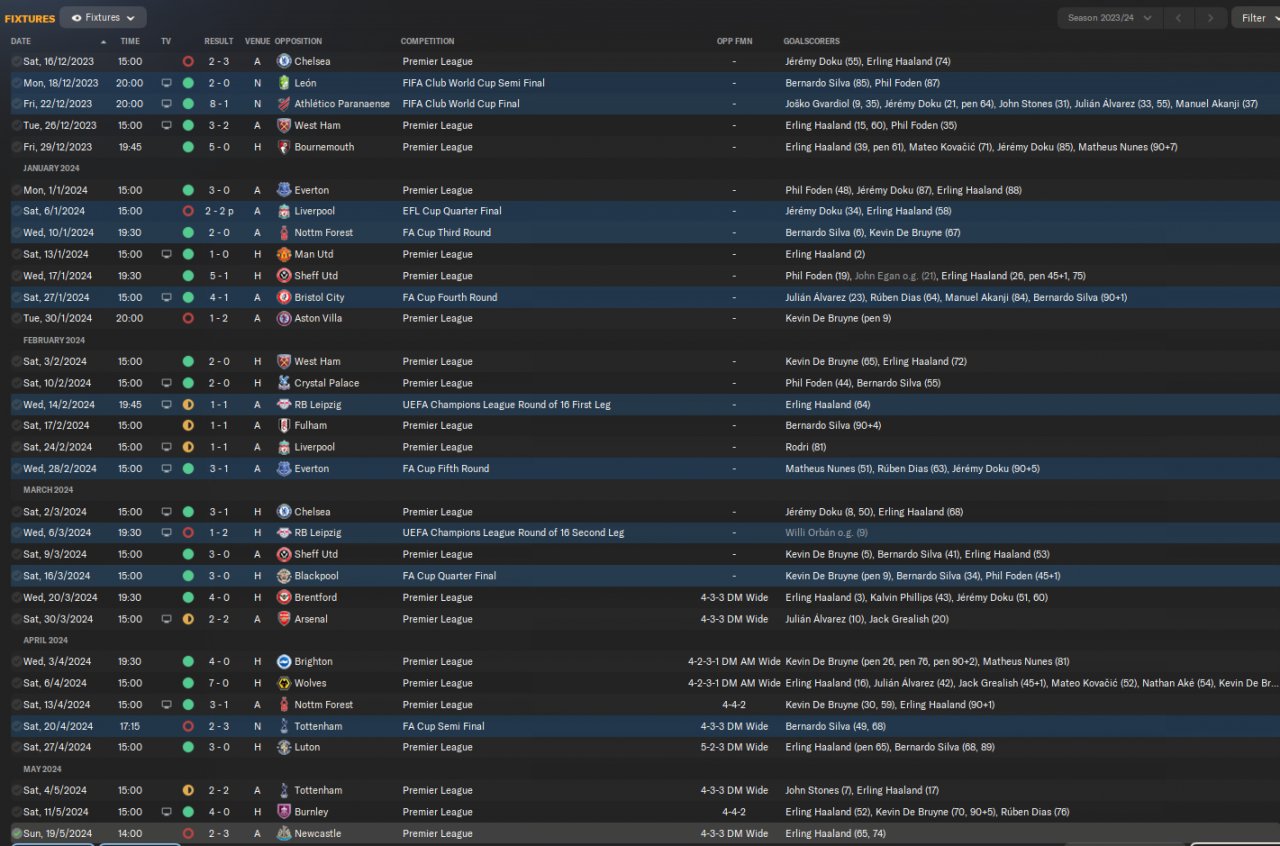Click the red loss indicator for Aston Villa match
The height and width of the screenshot is (846, 1280).
(188, 318)
